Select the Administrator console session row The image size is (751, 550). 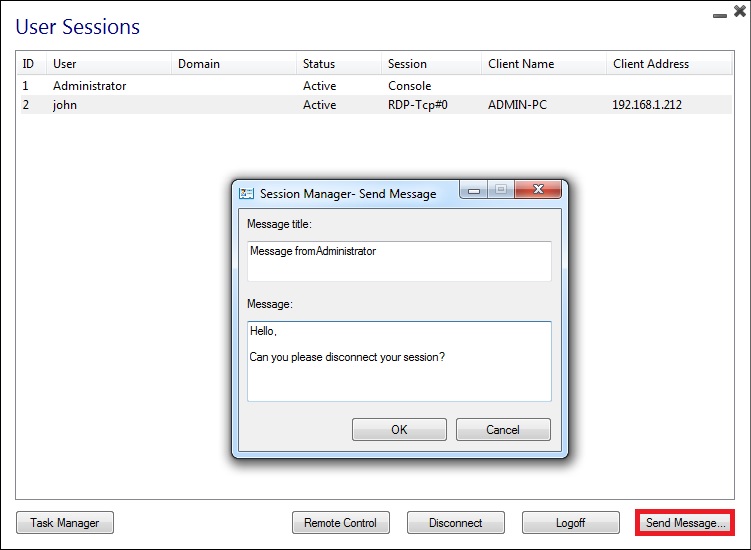click(x=200, y=86)
